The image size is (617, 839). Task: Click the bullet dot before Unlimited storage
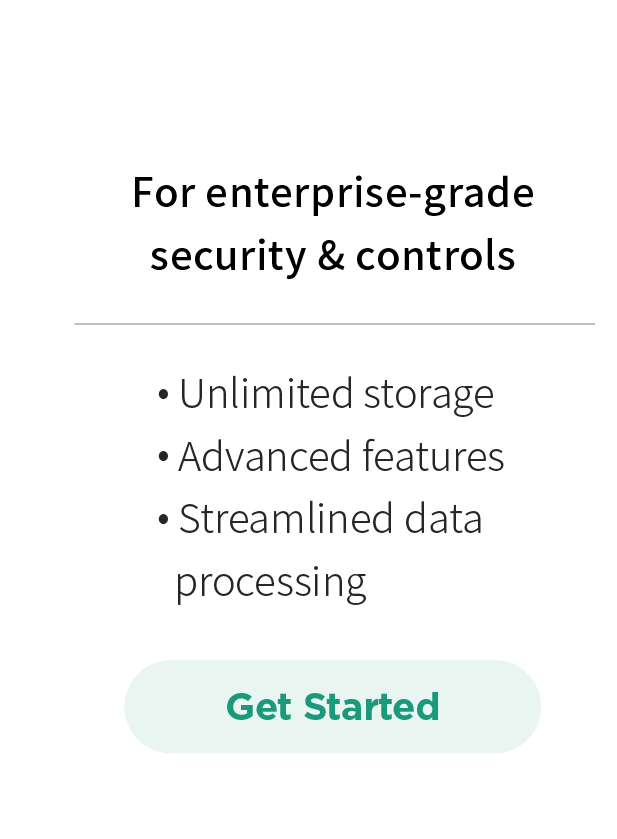pyautogui.click(x=163, y=396)
